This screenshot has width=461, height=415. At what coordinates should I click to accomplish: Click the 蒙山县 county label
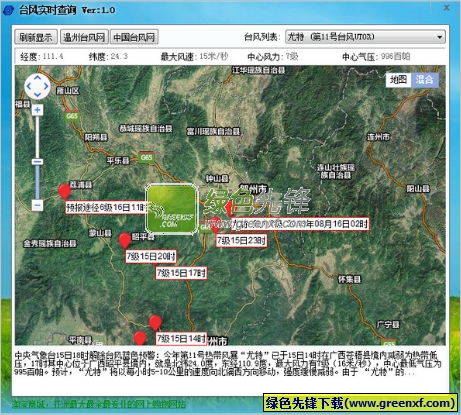pos(100,233)
